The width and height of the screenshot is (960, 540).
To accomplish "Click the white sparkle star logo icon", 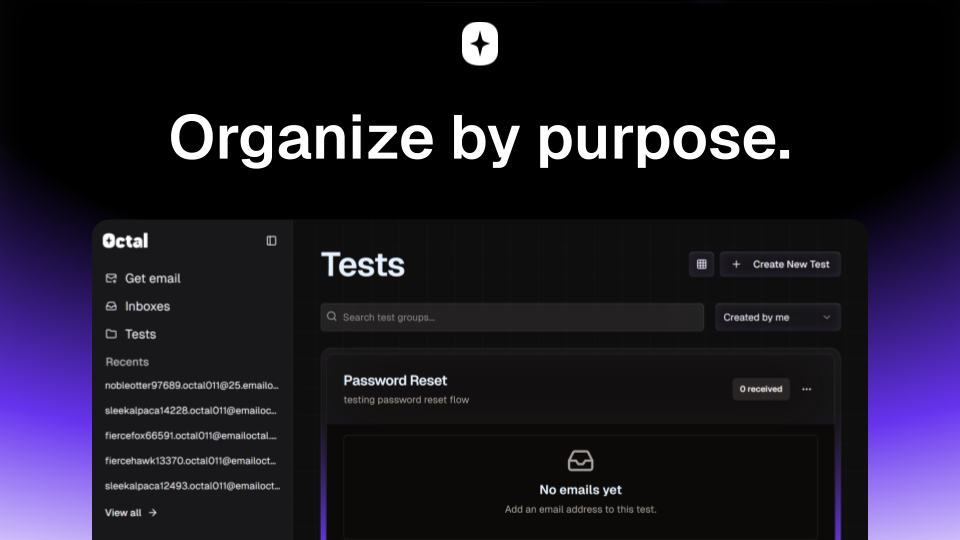I will (480, 43).
